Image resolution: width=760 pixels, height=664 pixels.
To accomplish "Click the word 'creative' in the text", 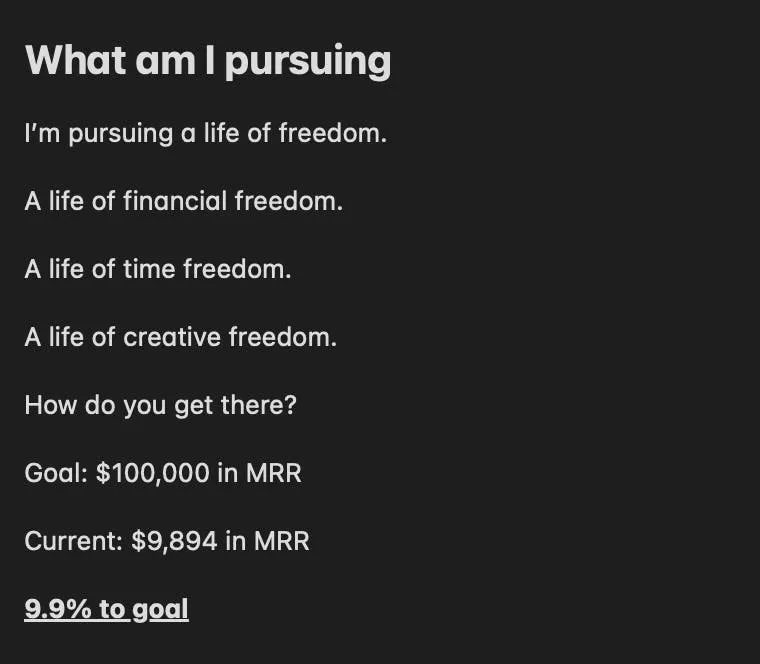I will pyautogui.click(x=172, y=337).
